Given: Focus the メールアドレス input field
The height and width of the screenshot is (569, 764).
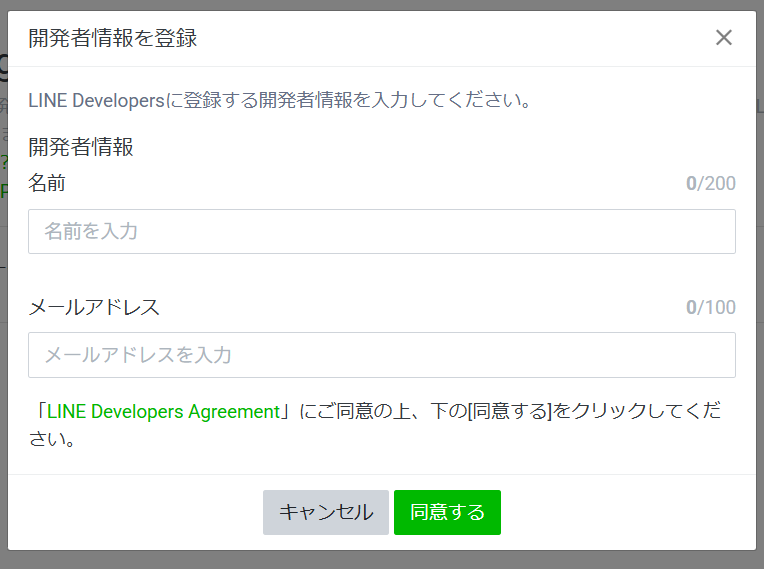Looking at the screenshot, I should coord(381,355).
